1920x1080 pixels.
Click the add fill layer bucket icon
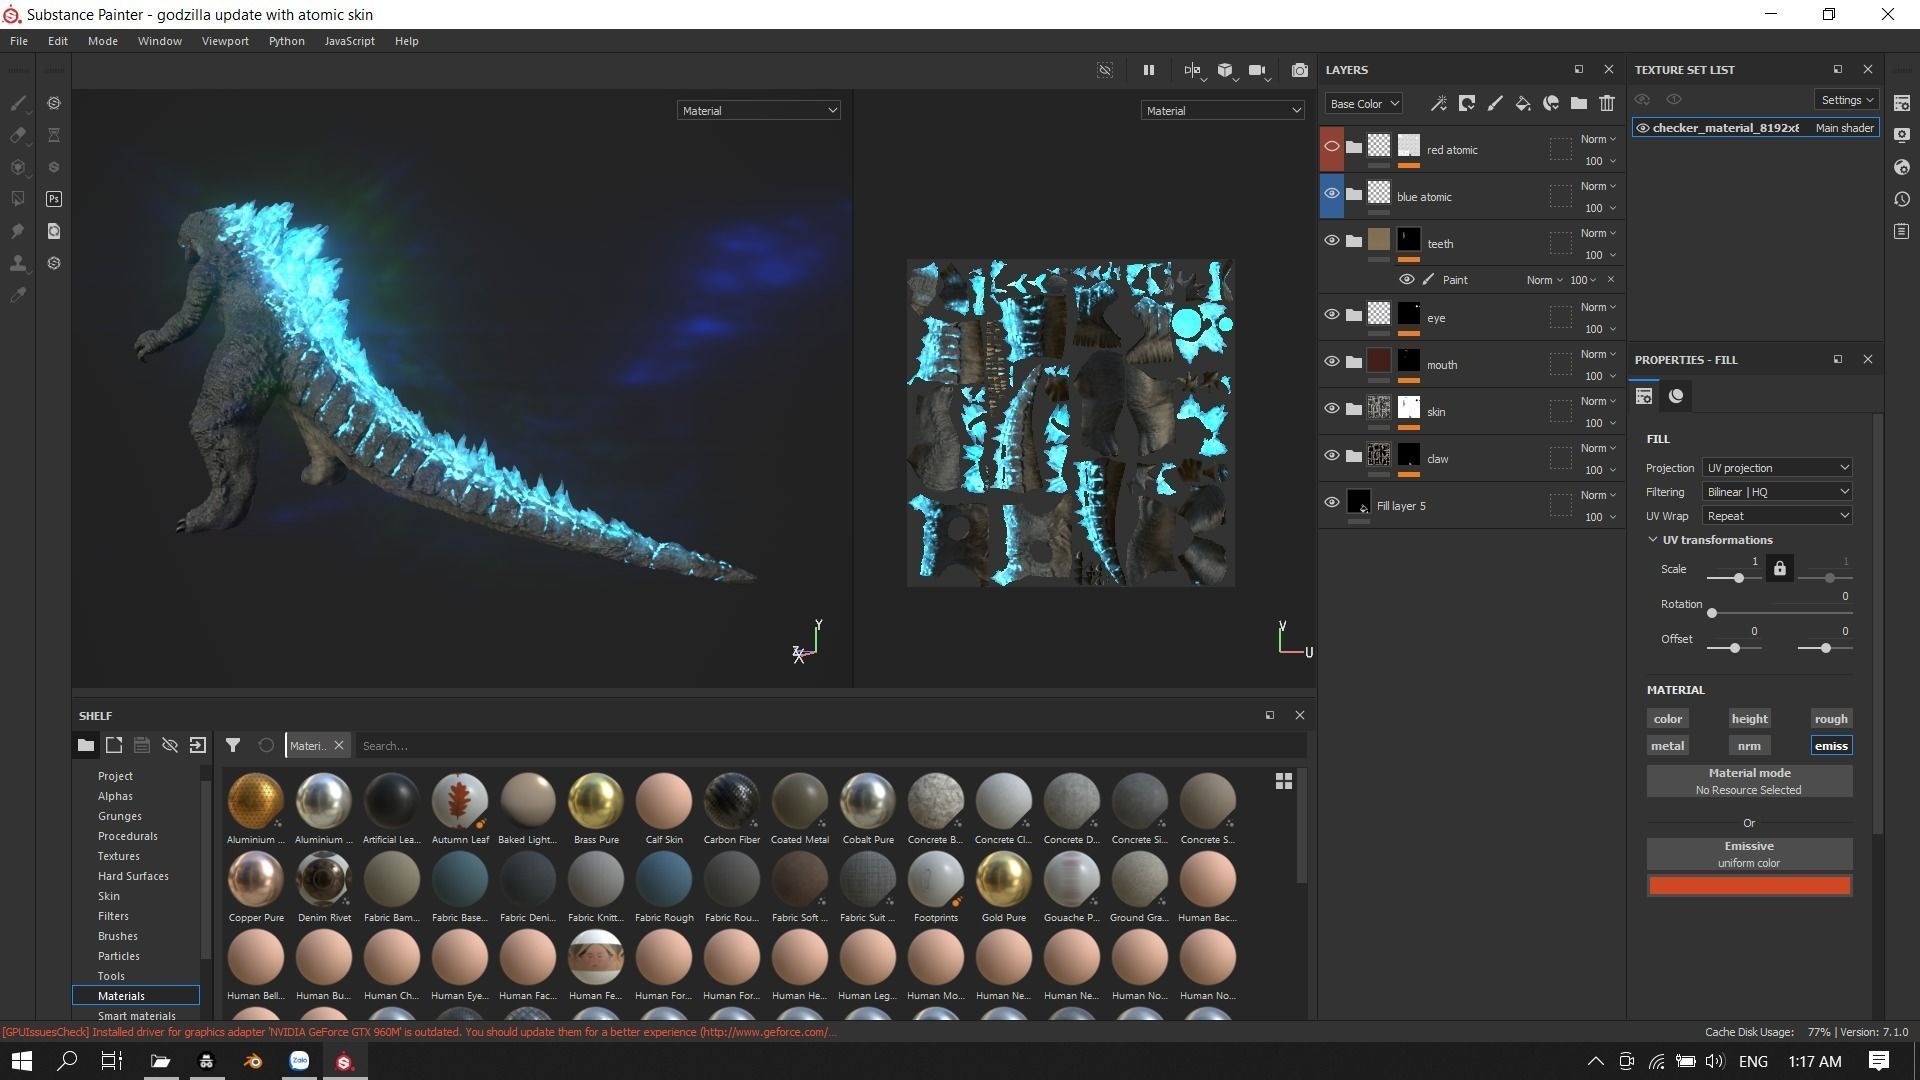pos(1522,103)
